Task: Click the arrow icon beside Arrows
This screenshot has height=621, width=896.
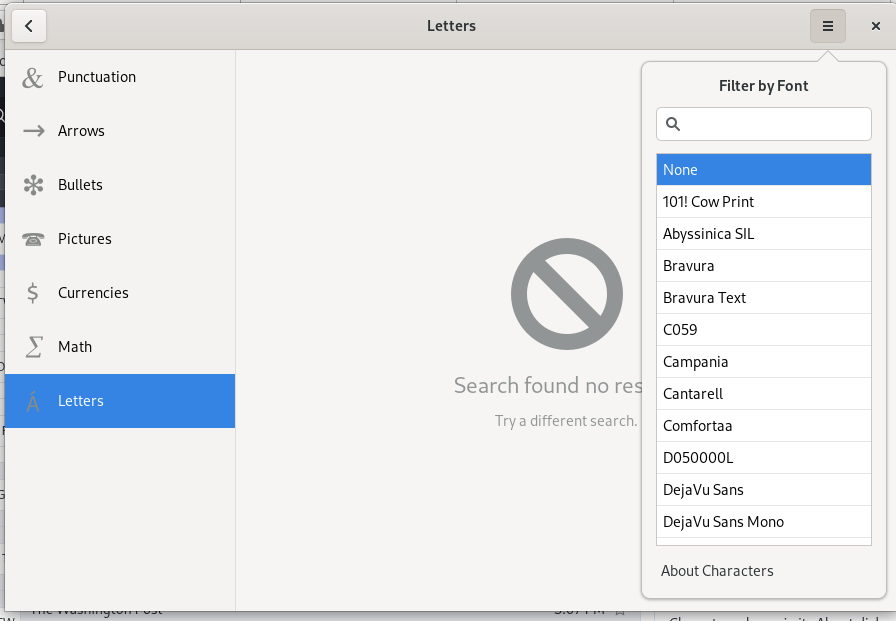Action: coord(34,131)
